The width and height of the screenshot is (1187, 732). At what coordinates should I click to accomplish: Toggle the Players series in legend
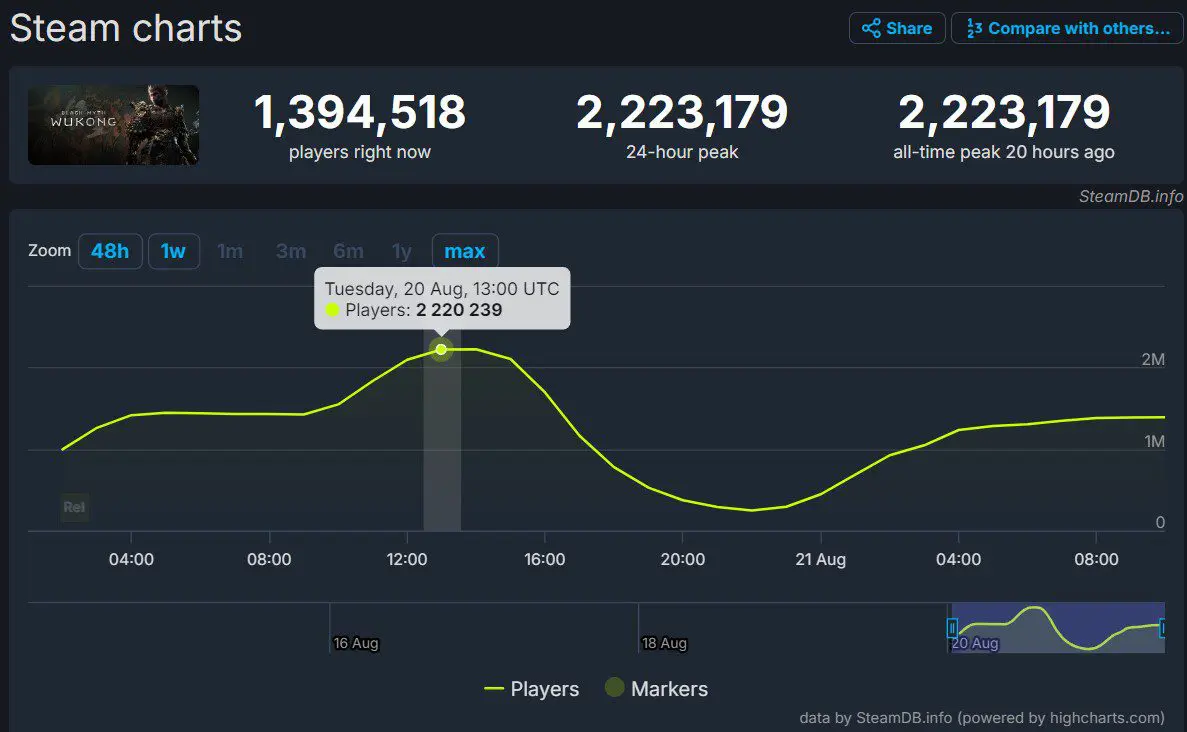[x=531, y=689]
